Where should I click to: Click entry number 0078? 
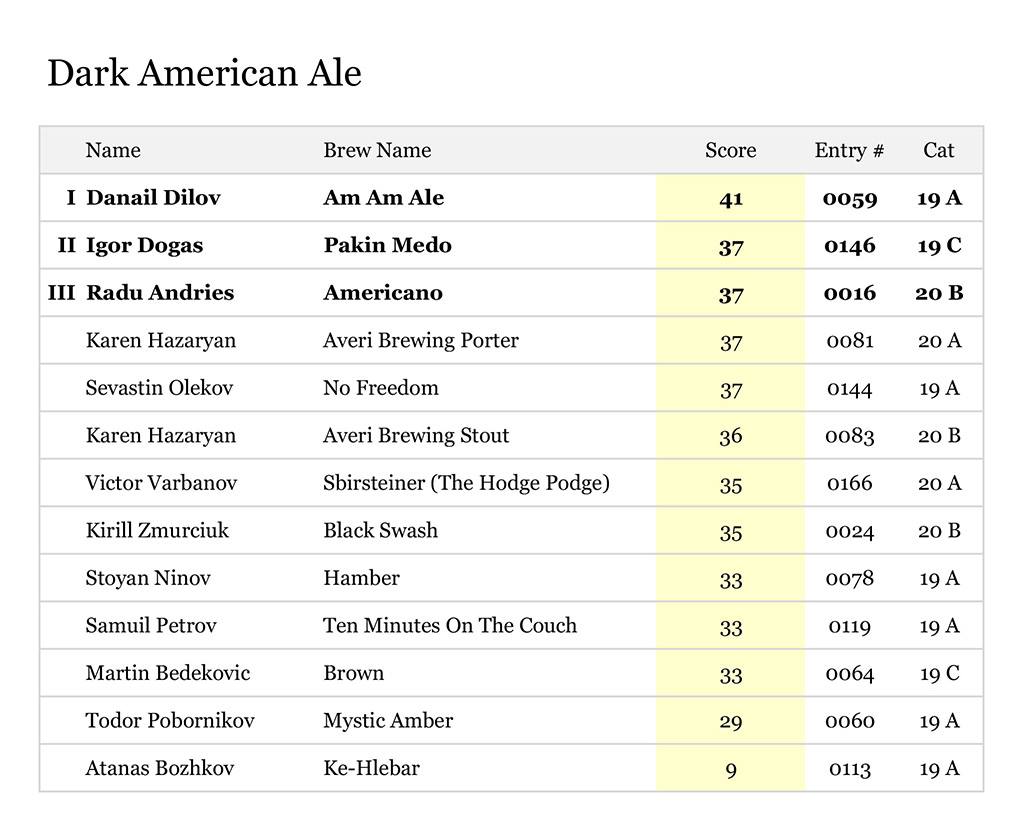click(850, 578)
